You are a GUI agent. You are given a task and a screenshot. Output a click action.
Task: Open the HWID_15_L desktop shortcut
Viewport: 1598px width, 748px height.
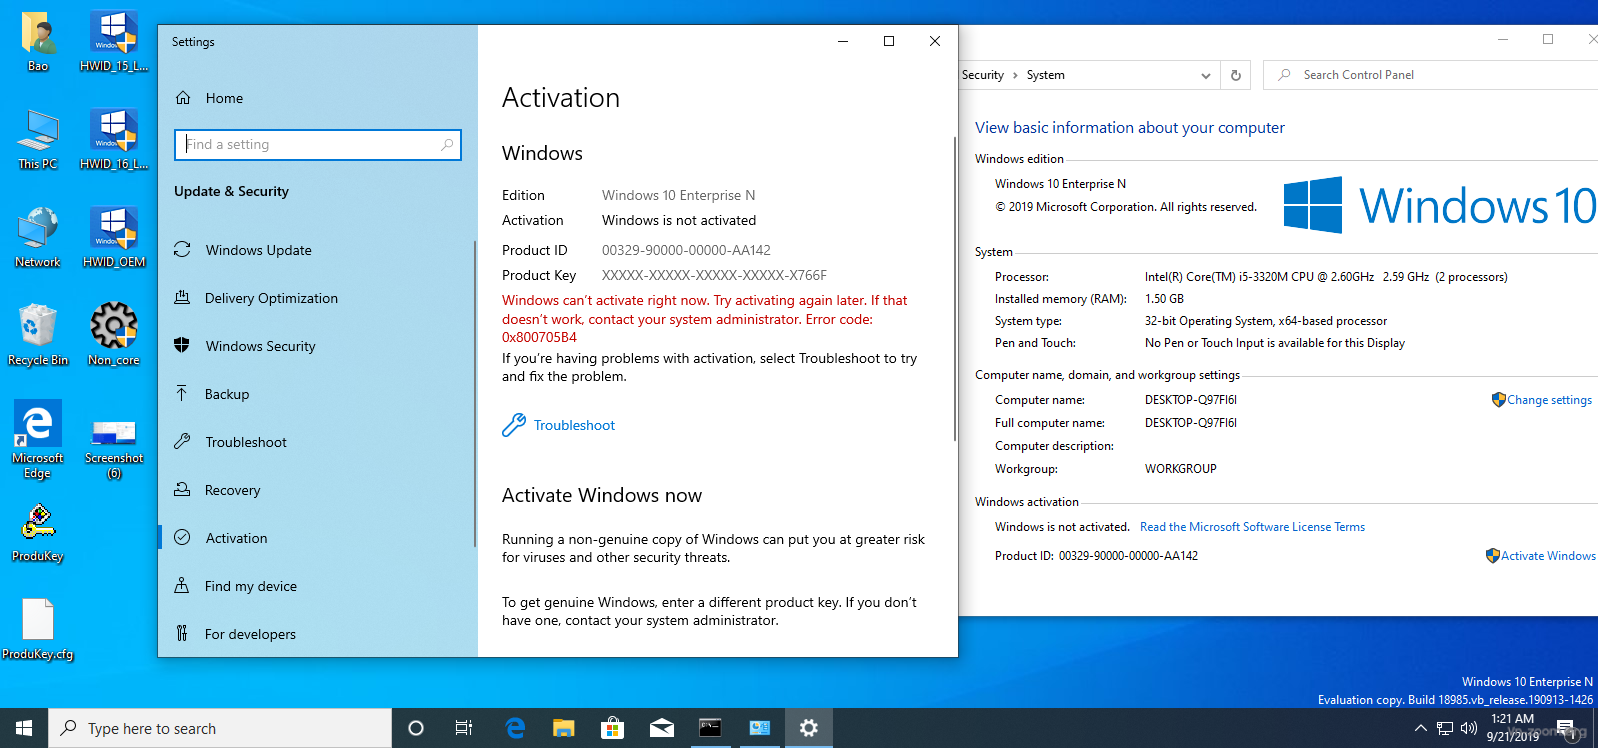click(x=114, y=41)
